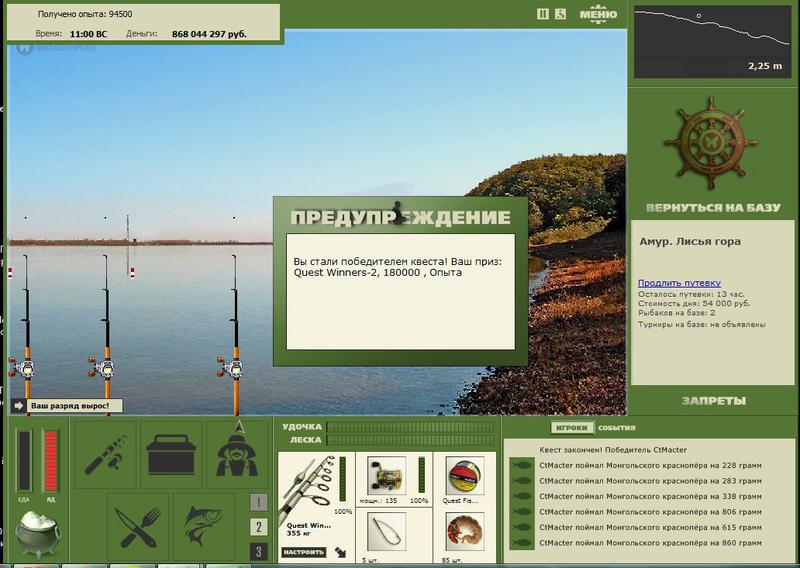Select the reel thumbnail with мощн.: 135
The height and width of the screenshot is (568, 800).
(386, 476)
